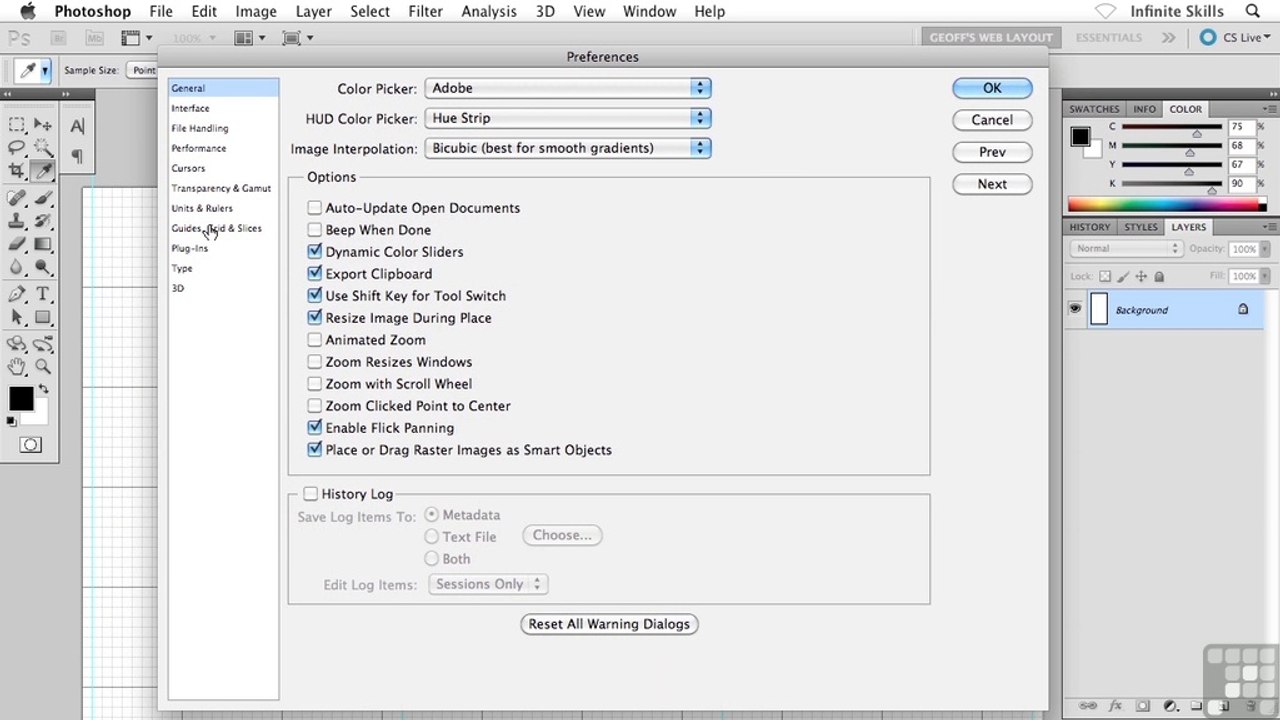Select the Crop tool
1280x720 pixels.
click(17, 171)
